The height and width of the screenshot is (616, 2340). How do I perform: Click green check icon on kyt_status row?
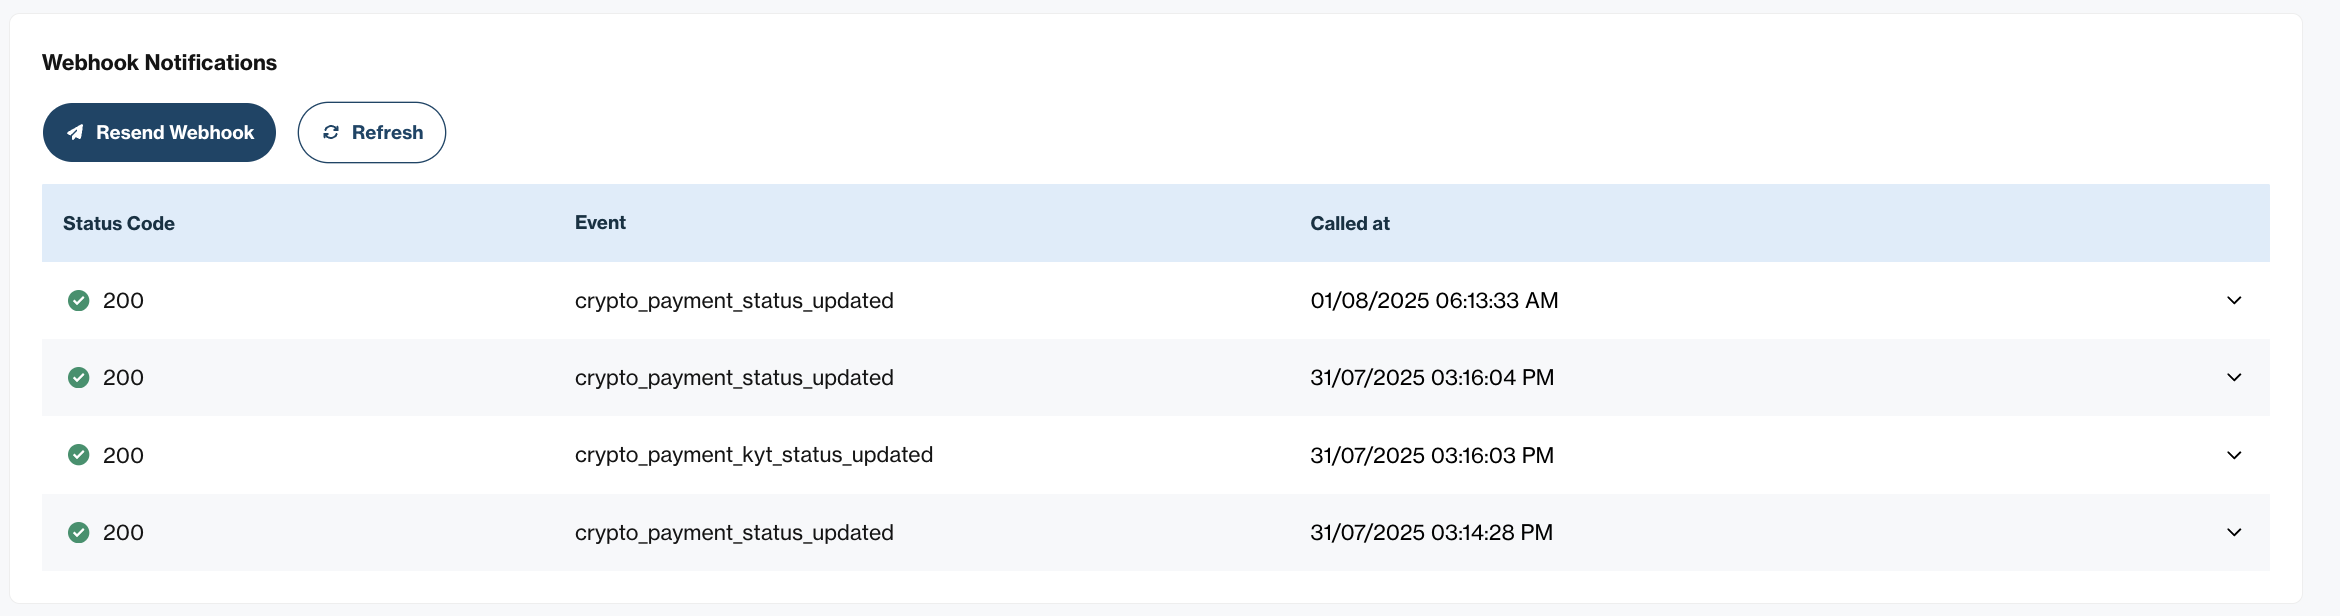pyautogui.click(x=78, y=455)
